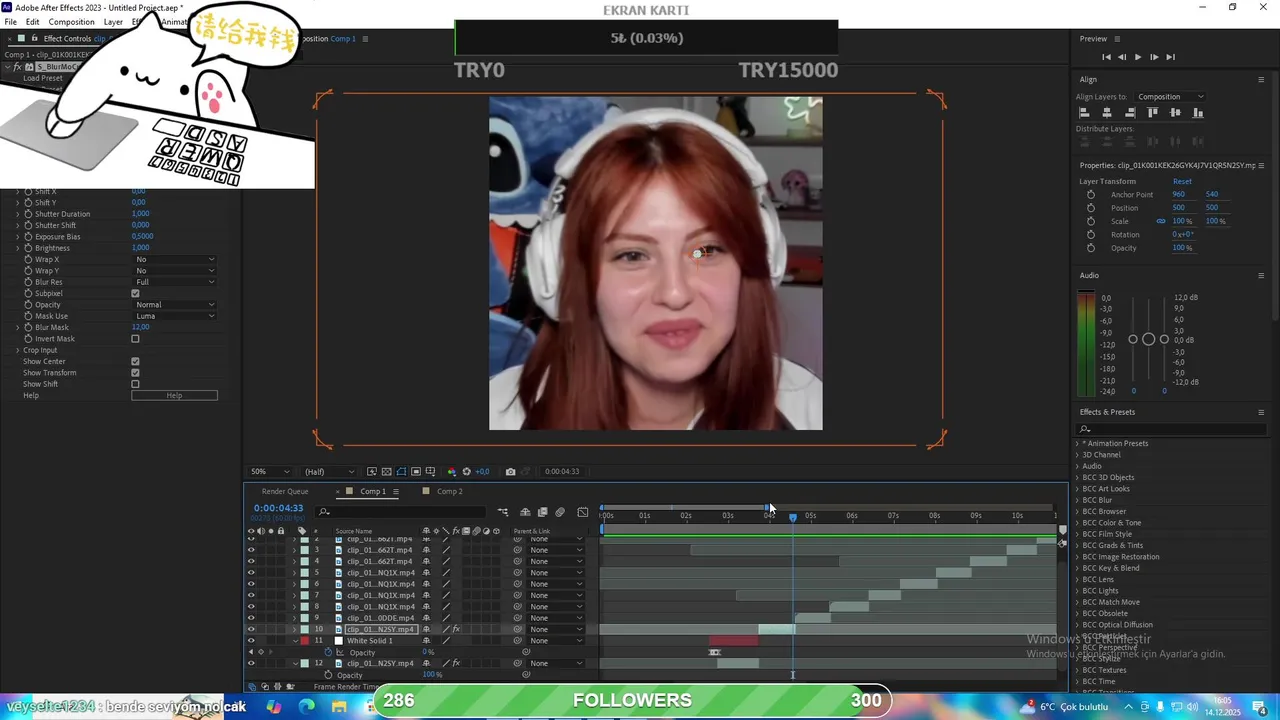1280x720 pixels.
Task: Switch to Render Queue tab
Action: click(x=285, y=492)
